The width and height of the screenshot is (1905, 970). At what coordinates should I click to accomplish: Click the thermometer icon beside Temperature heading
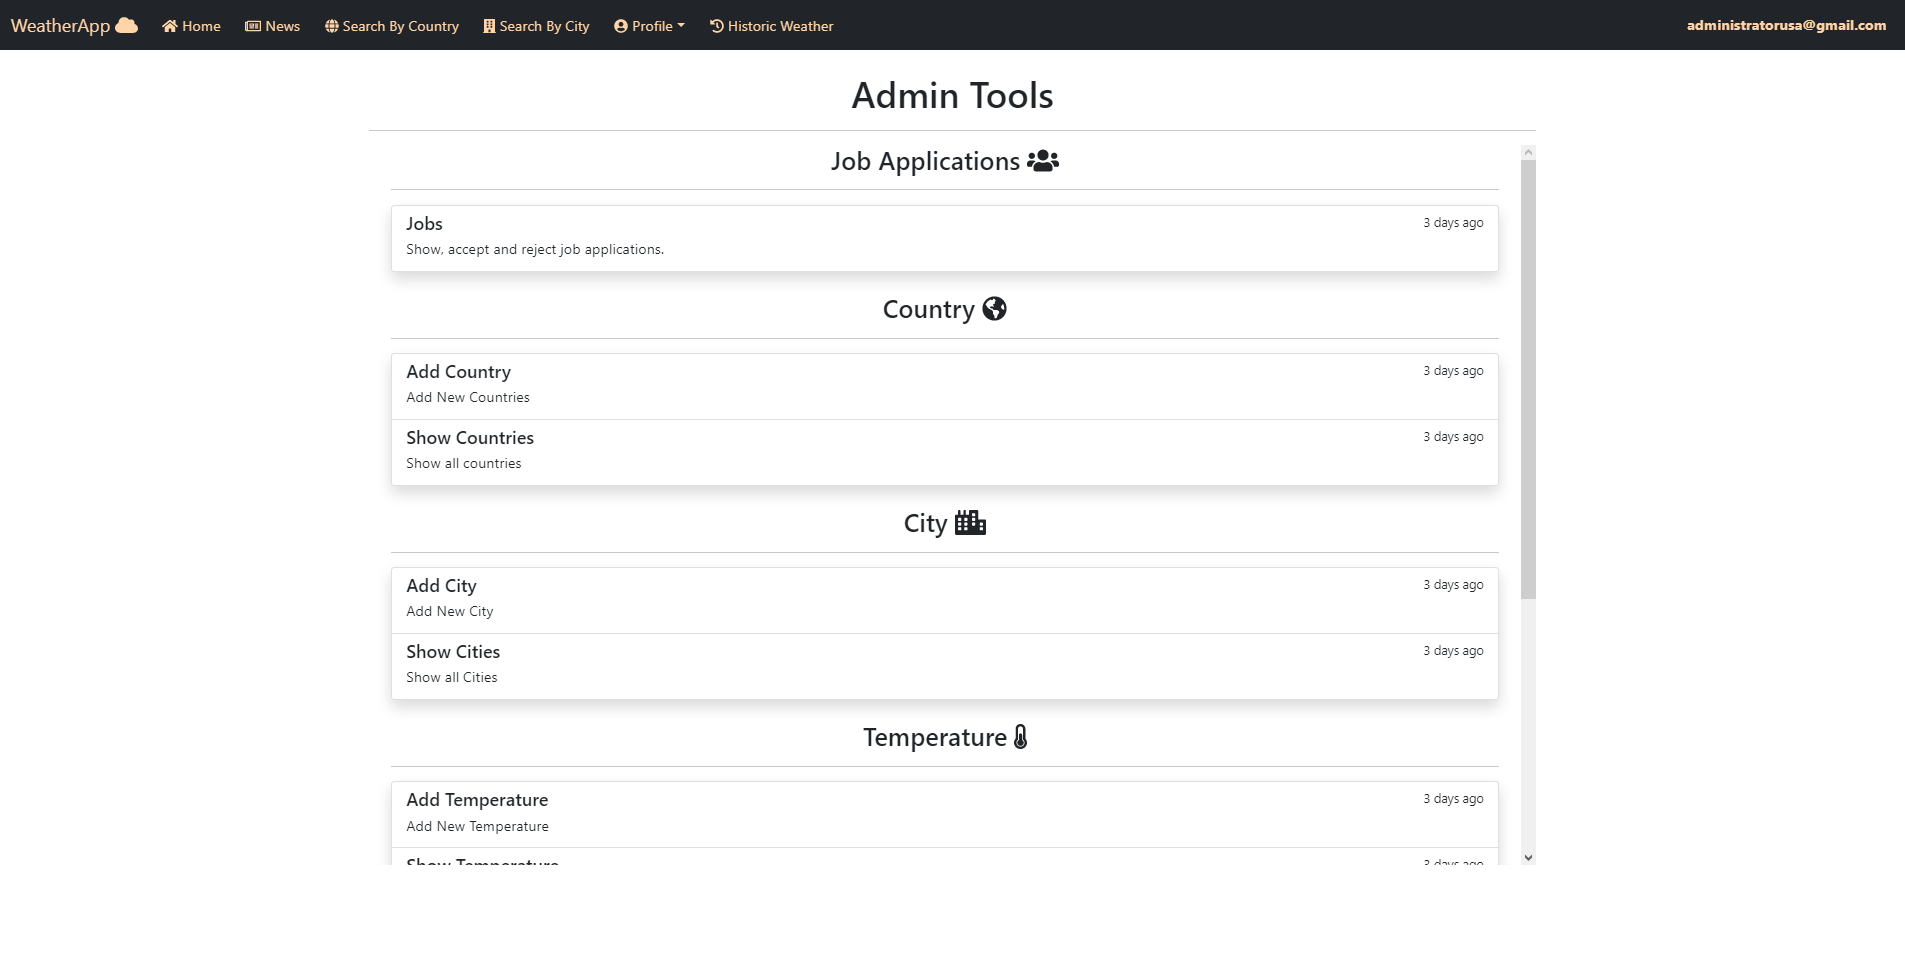click(1019, 737)
